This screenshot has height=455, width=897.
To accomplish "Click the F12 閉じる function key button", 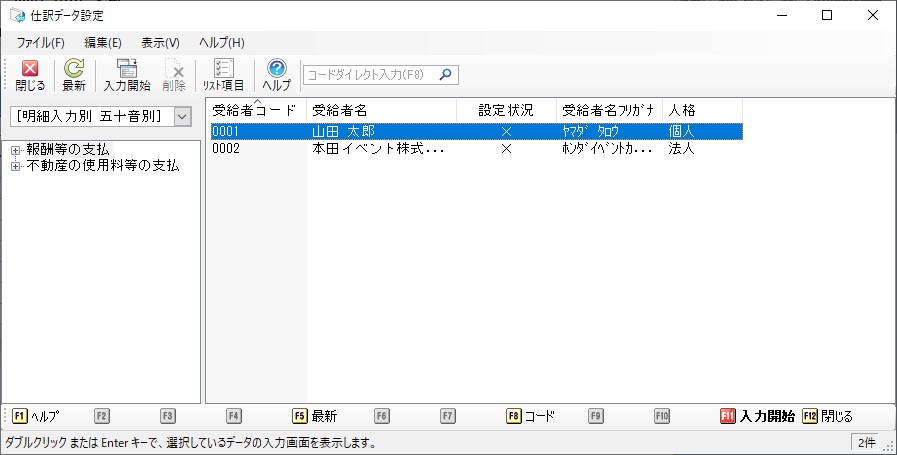I will 828,416.
